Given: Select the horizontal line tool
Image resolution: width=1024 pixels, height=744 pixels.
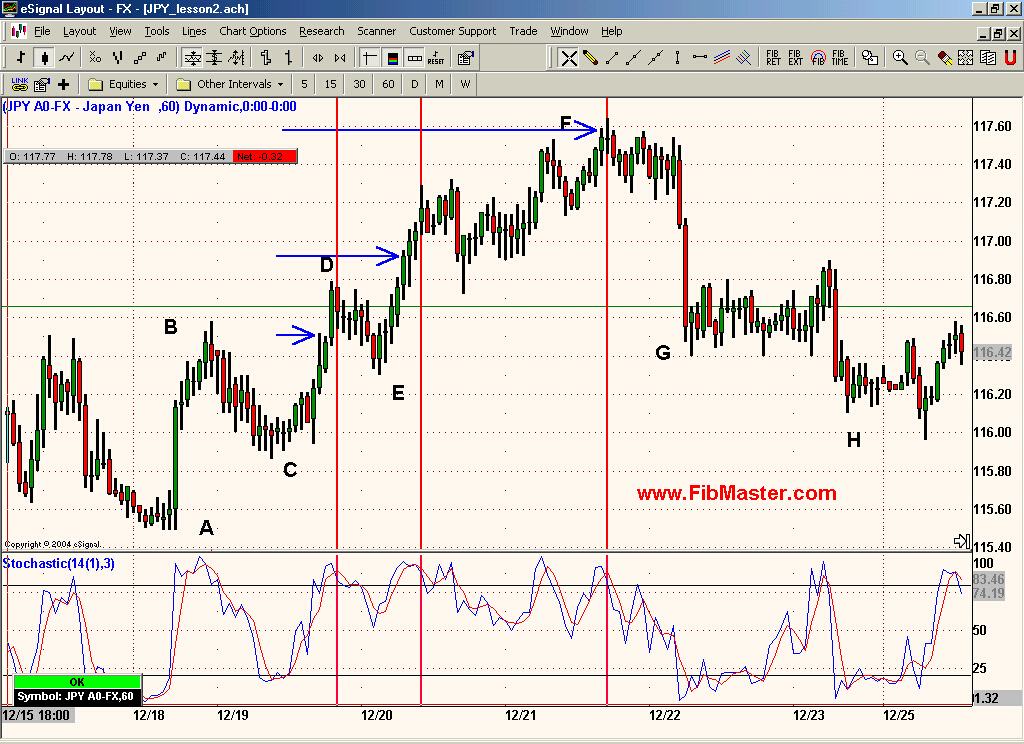Looking at the screenshot, I should click(699, 58).
